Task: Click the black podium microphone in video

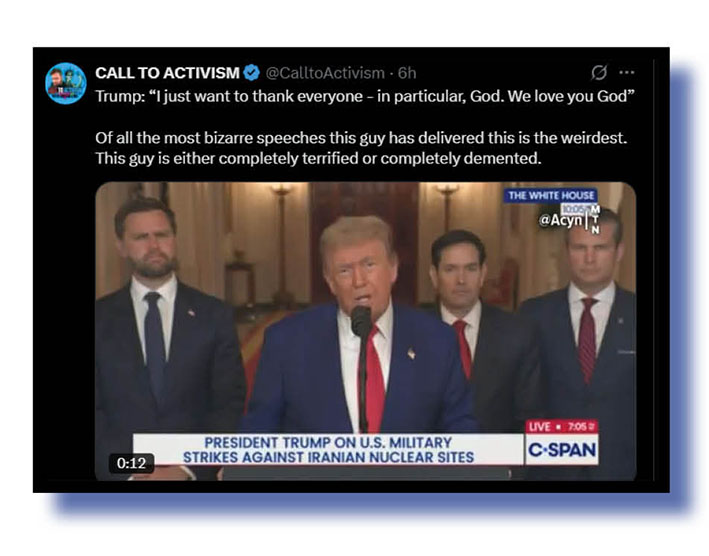Action: (361, 321)
